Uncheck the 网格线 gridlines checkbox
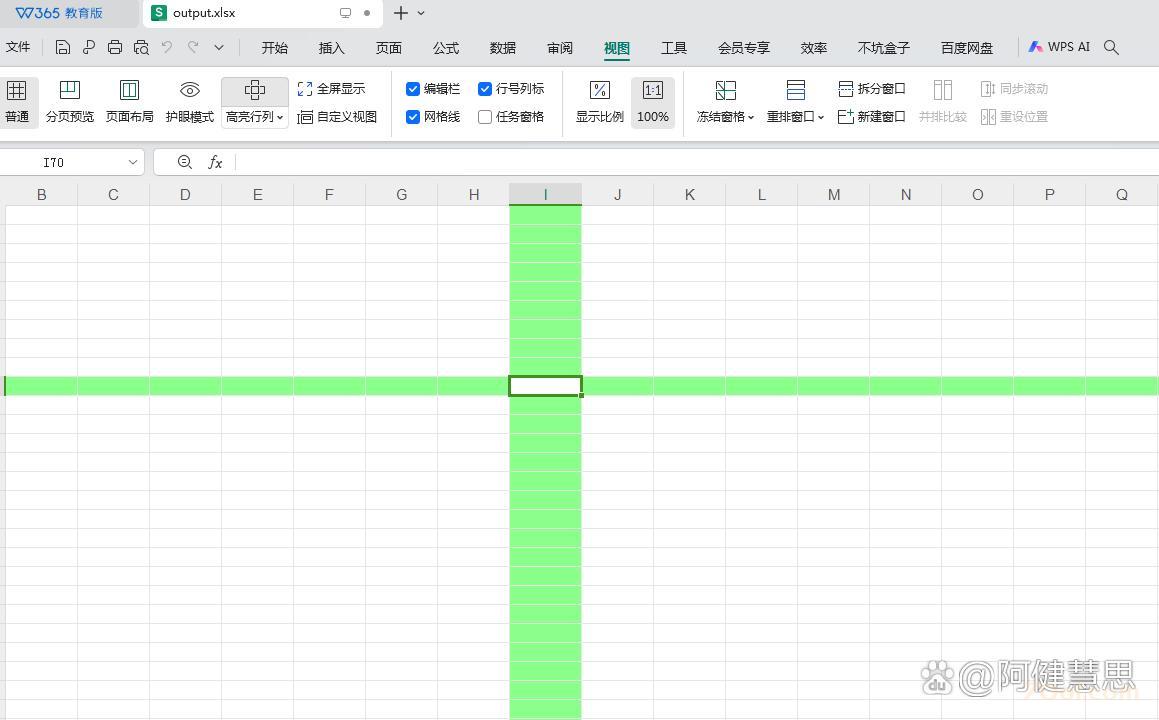 [x=413, y=116]
